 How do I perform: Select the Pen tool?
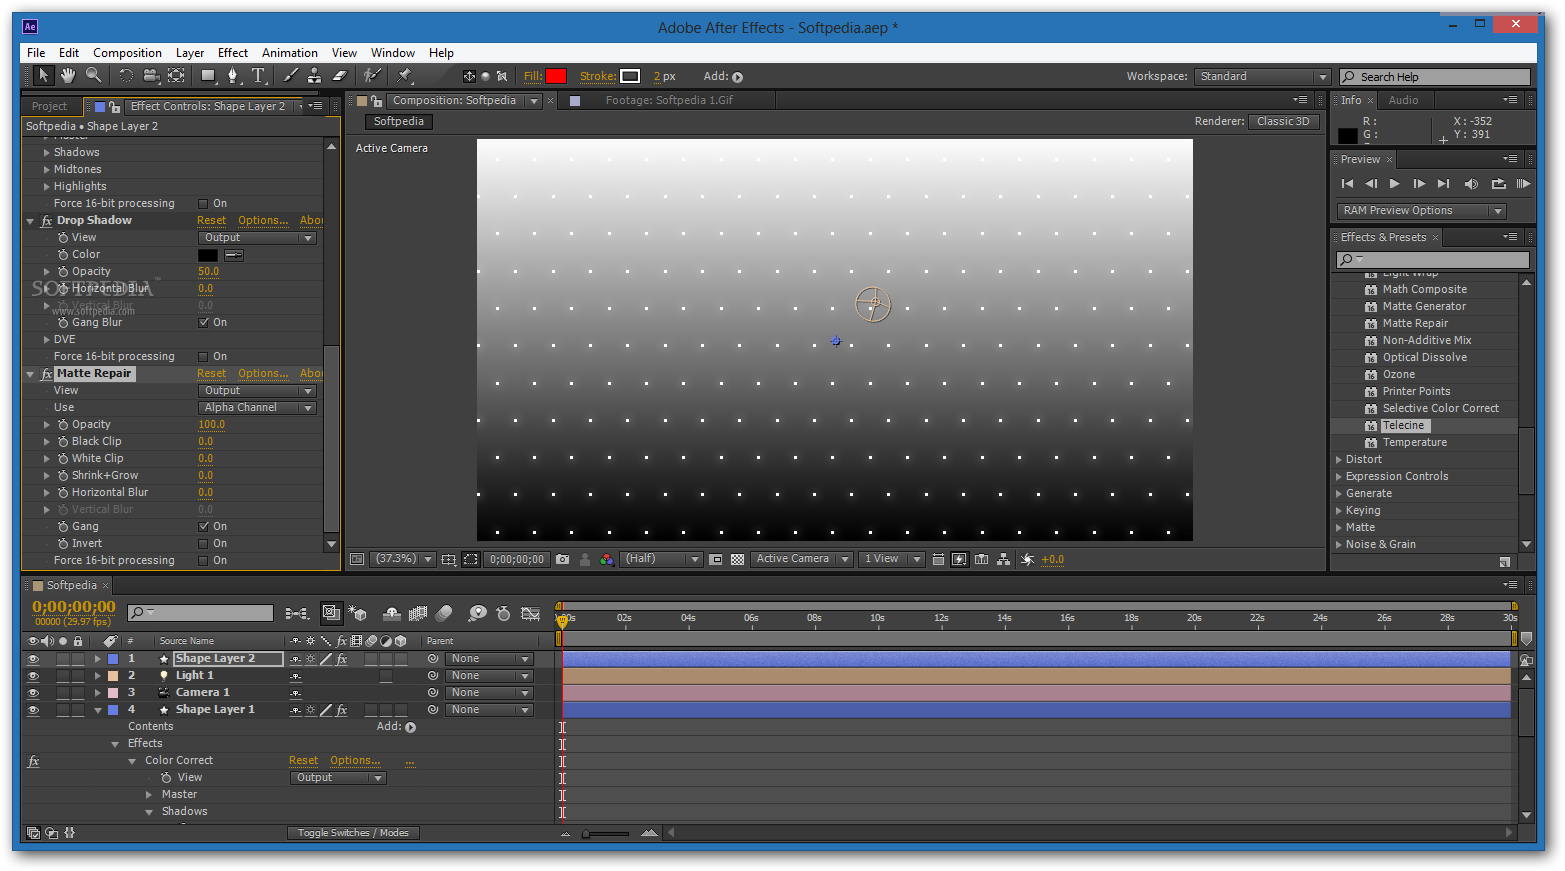tap(233, 76)
